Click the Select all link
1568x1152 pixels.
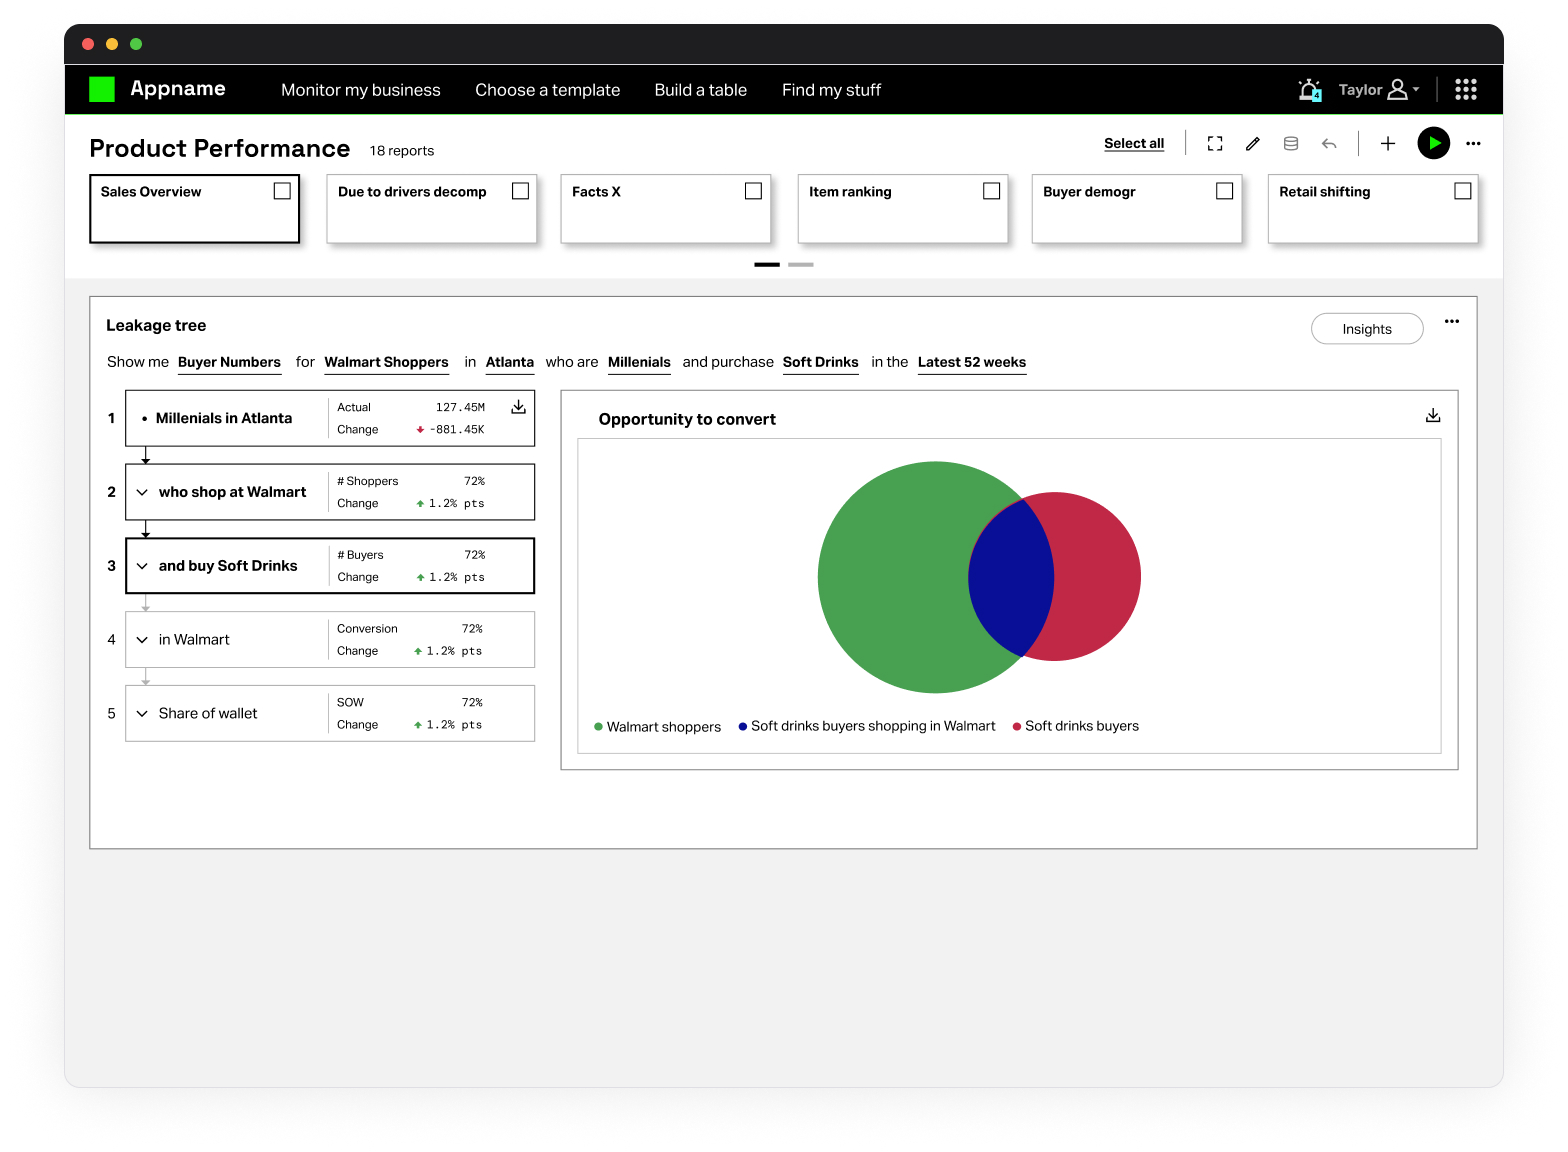click(x=1133, y=144)
